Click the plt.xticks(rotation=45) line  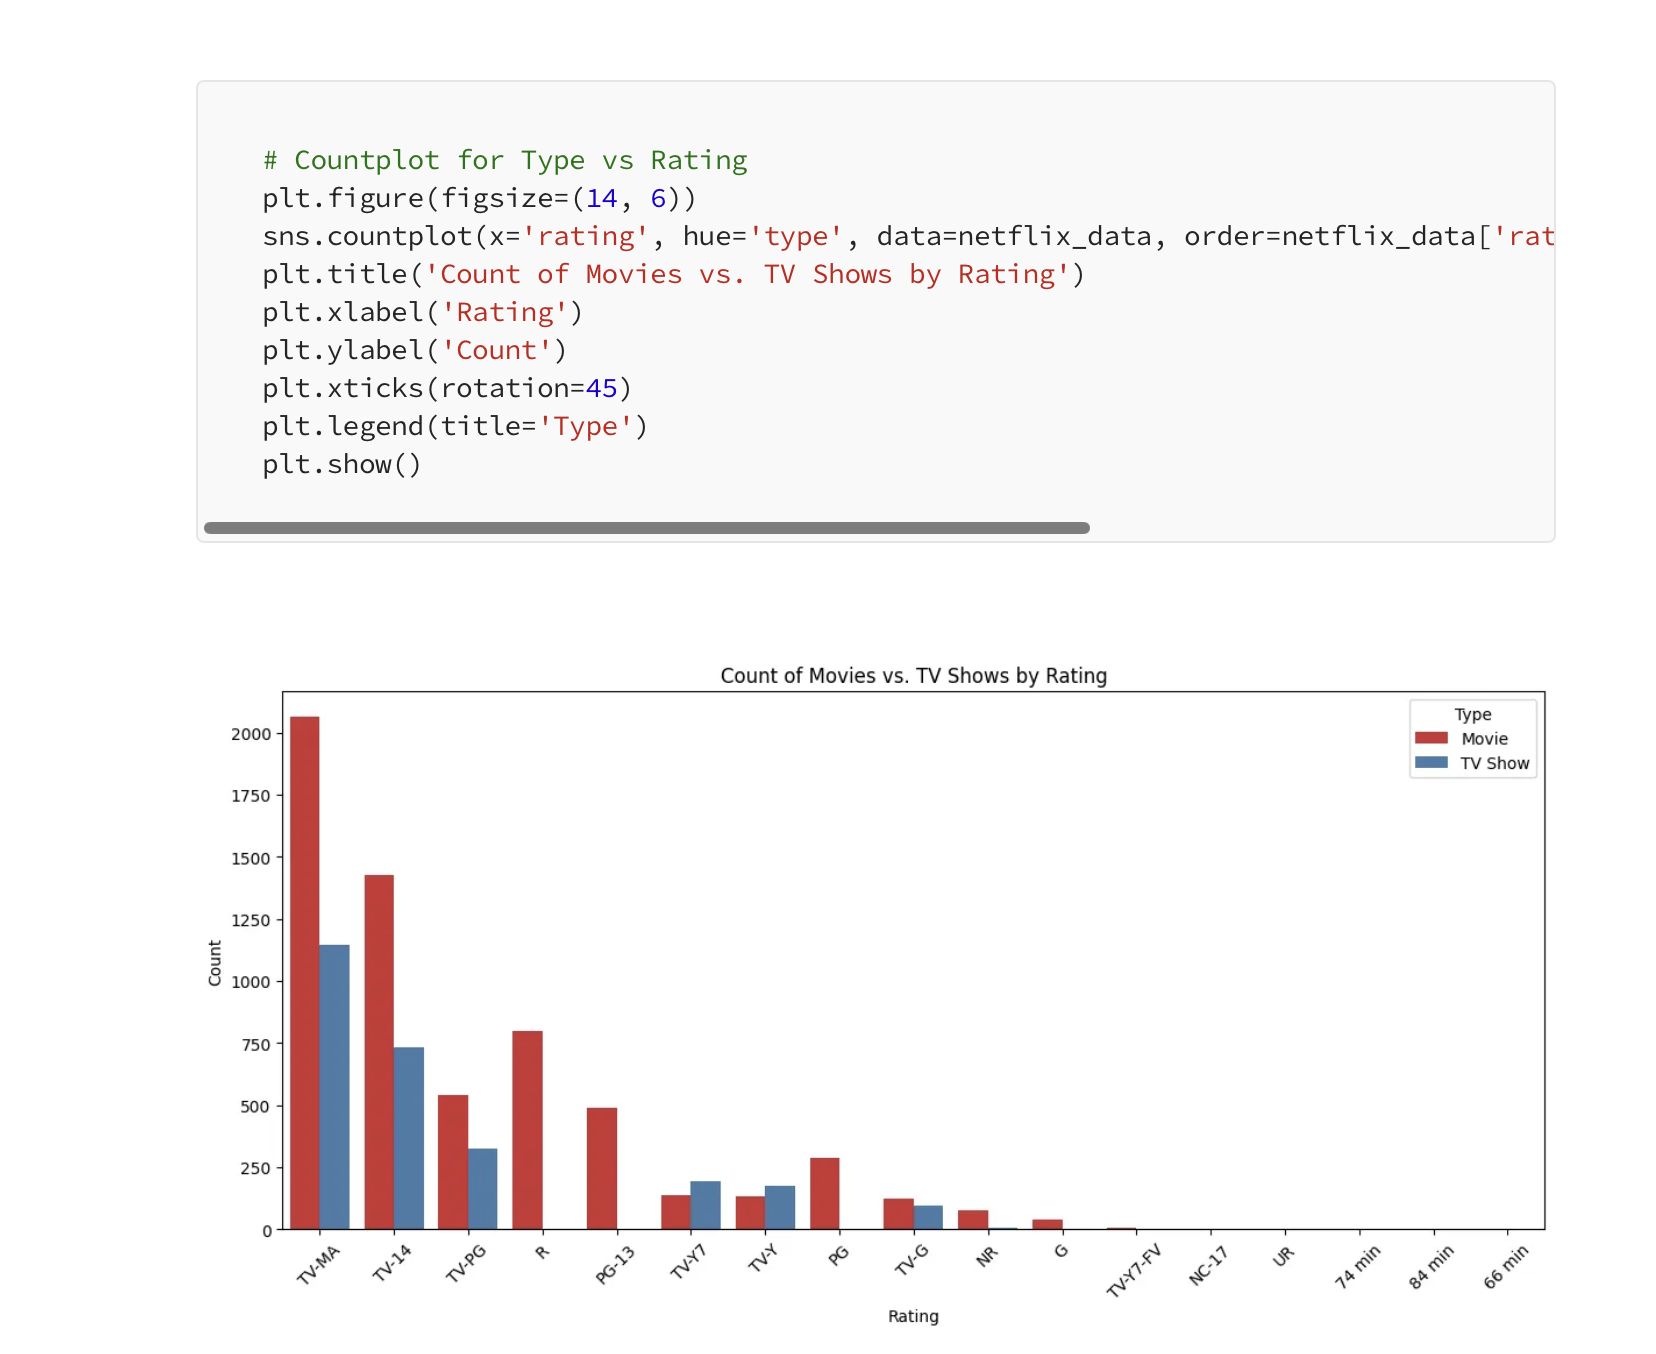tap(447, 389)
